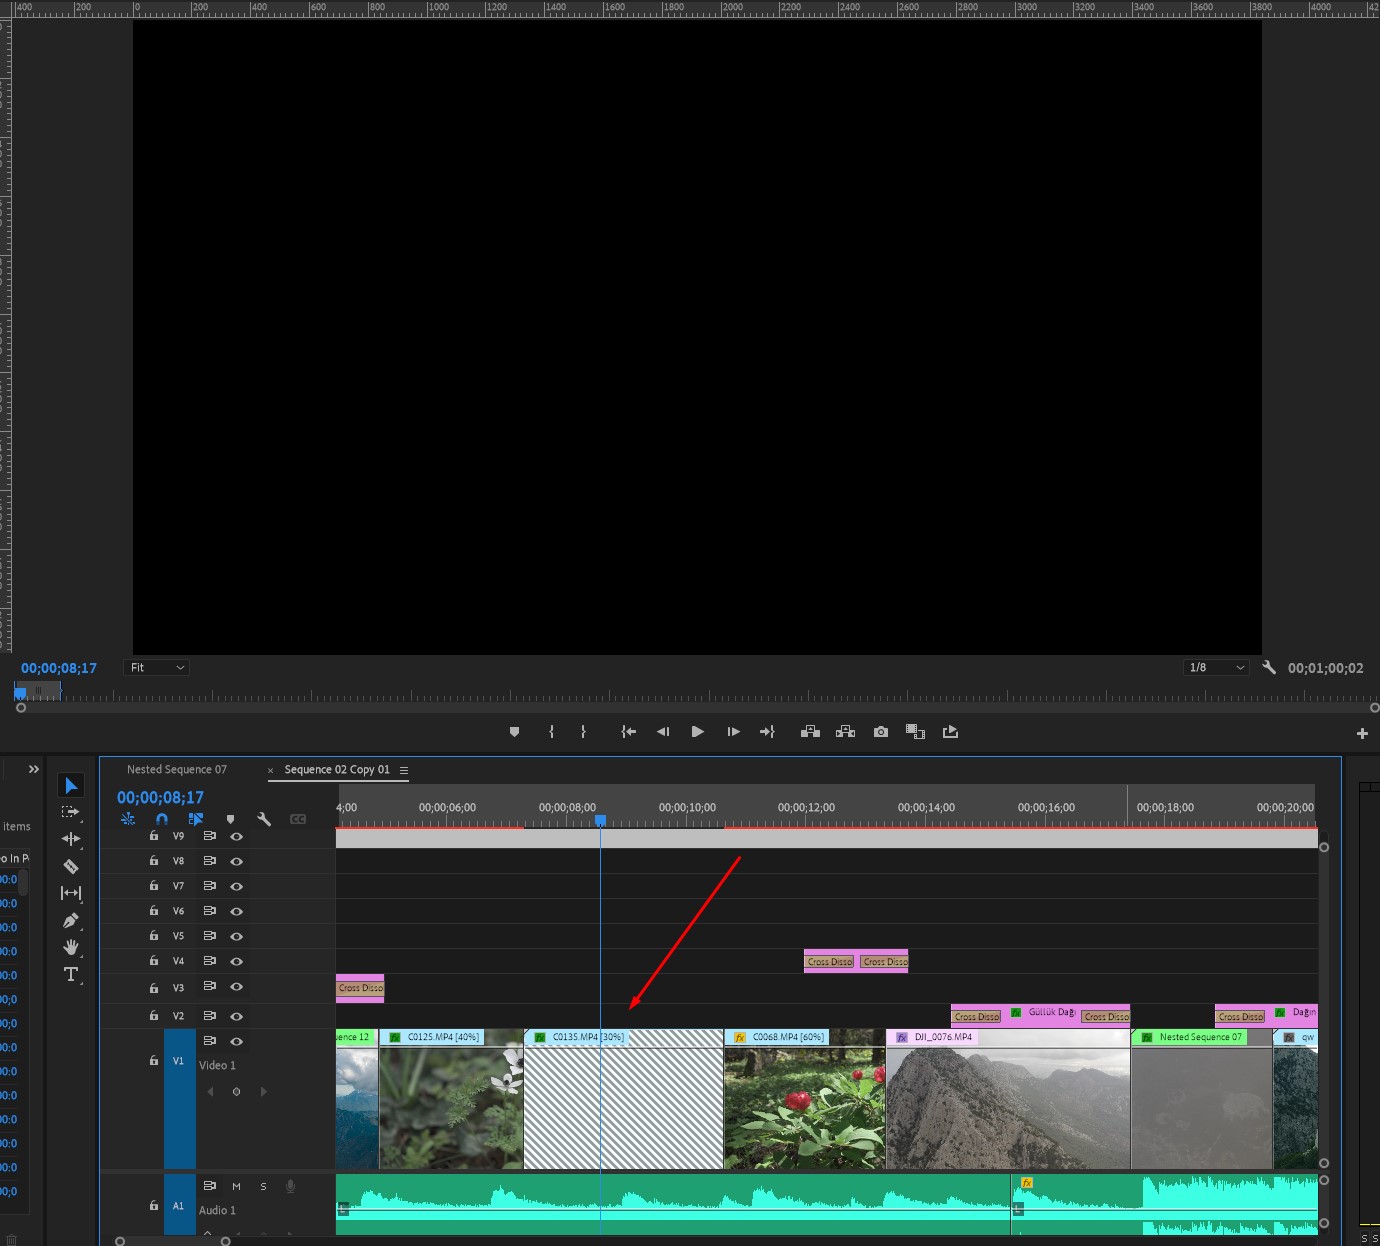Open the Sequence 02 Copy 01 panel menu

tap(404, 770)
